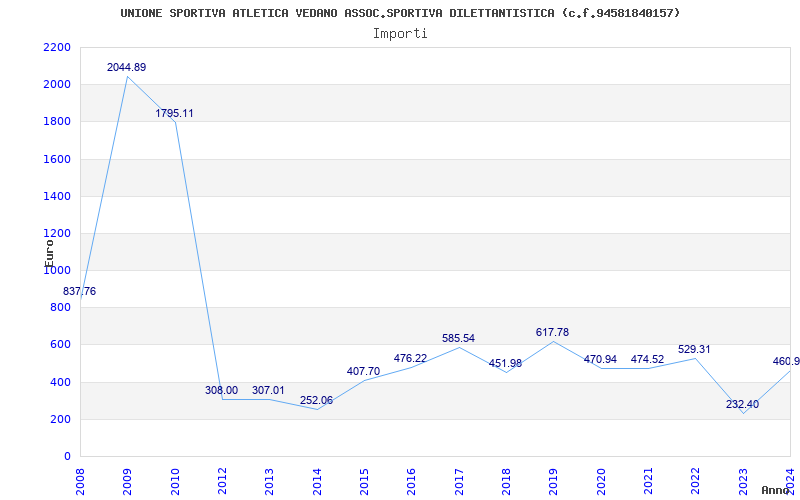800x500 pixels.
Task: Click the x-axis year 2022
Action: tap(695, 482)
